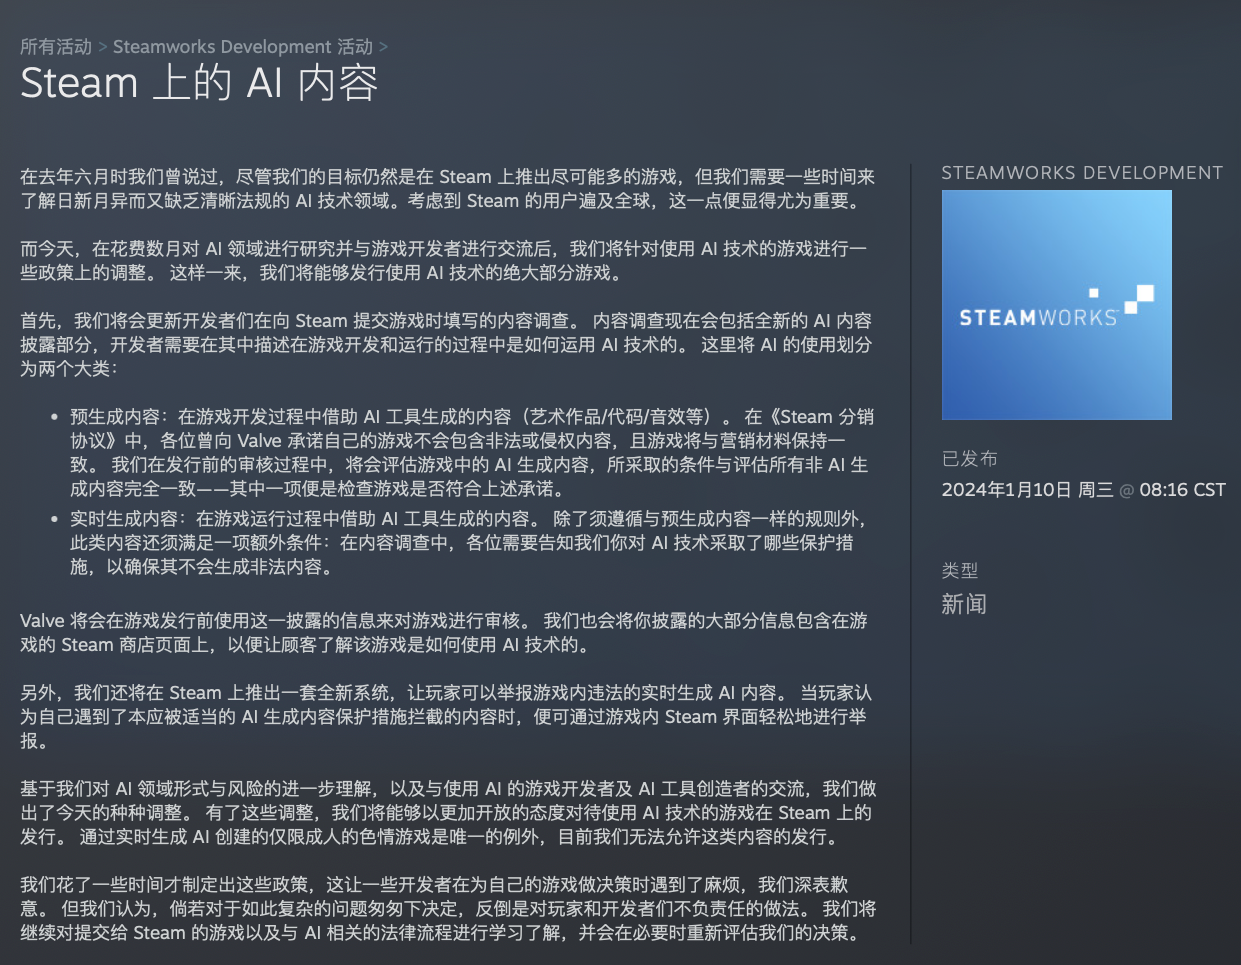Click the bullet item 预生成内容

472,453
